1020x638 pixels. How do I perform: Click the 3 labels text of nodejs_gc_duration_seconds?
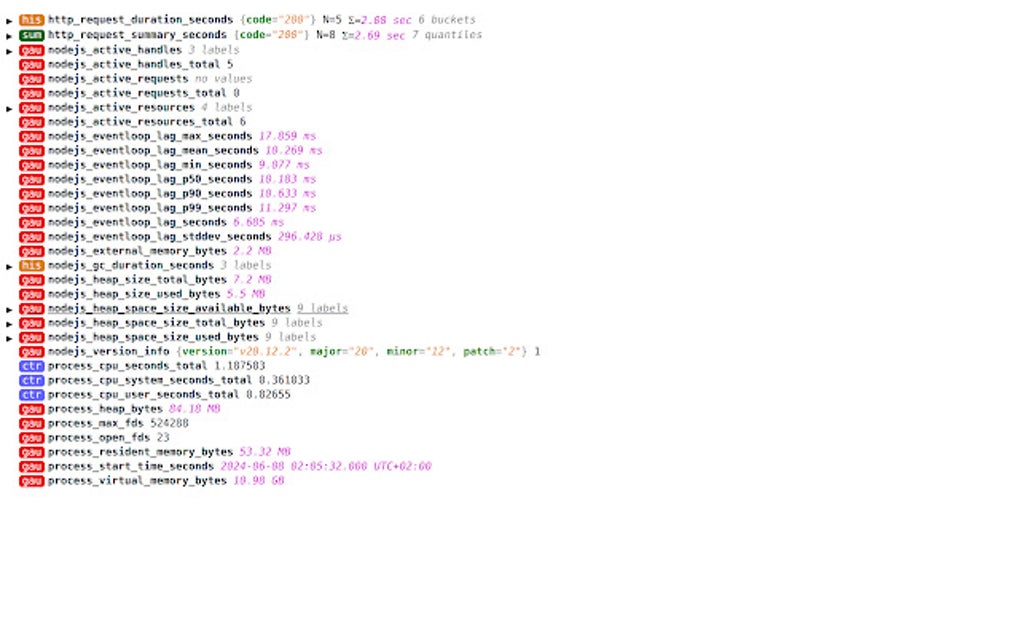pyautogui.click(x=246, y=265)
